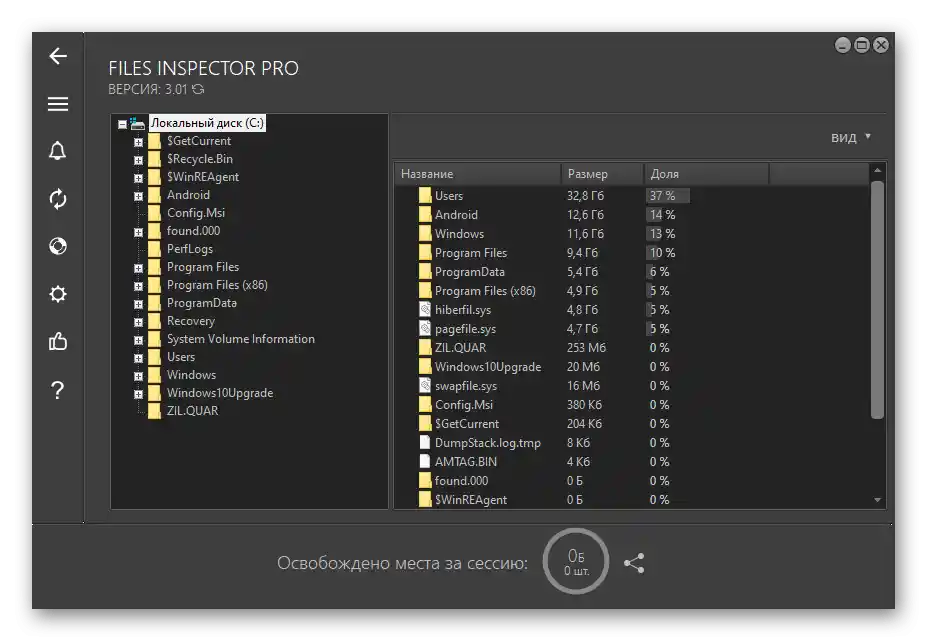Click the share icon in bottom bar

634,563
